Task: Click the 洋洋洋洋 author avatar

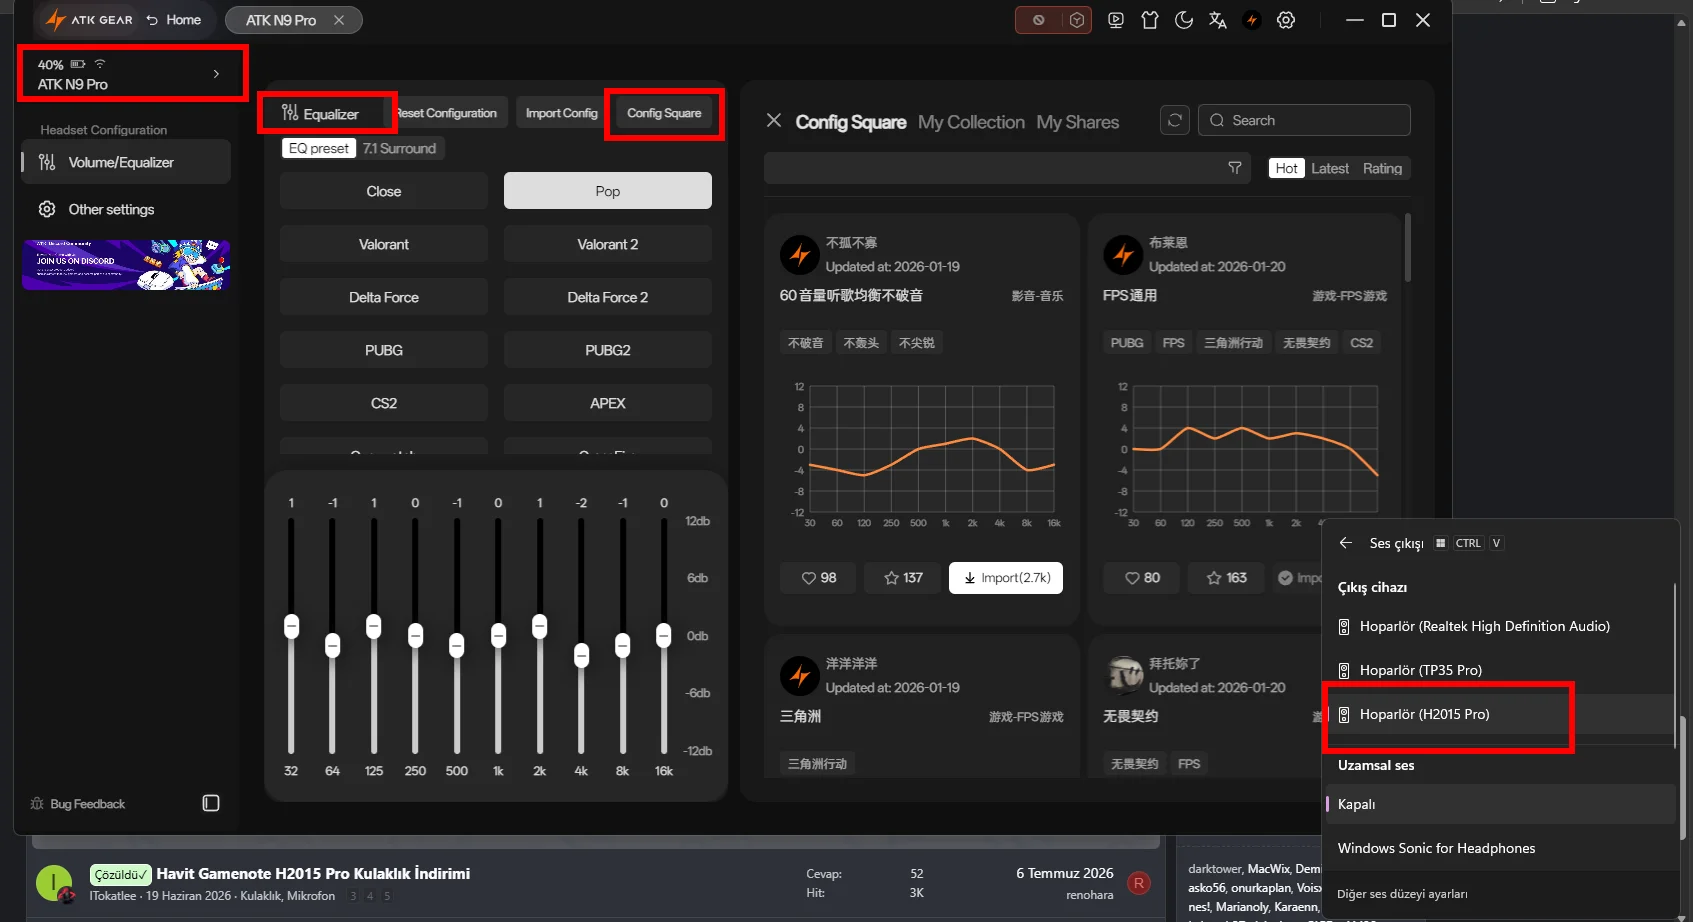Action: point(800,676)
